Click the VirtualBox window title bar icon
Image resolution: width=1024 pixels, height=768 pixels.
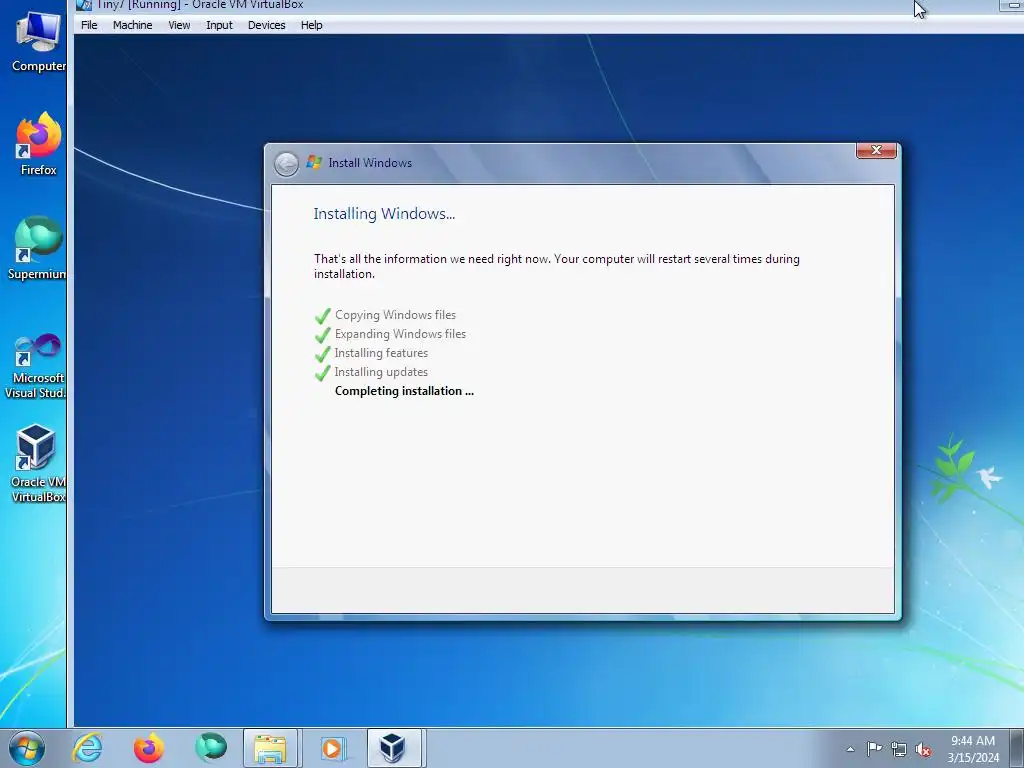click(x=84, y=5)
